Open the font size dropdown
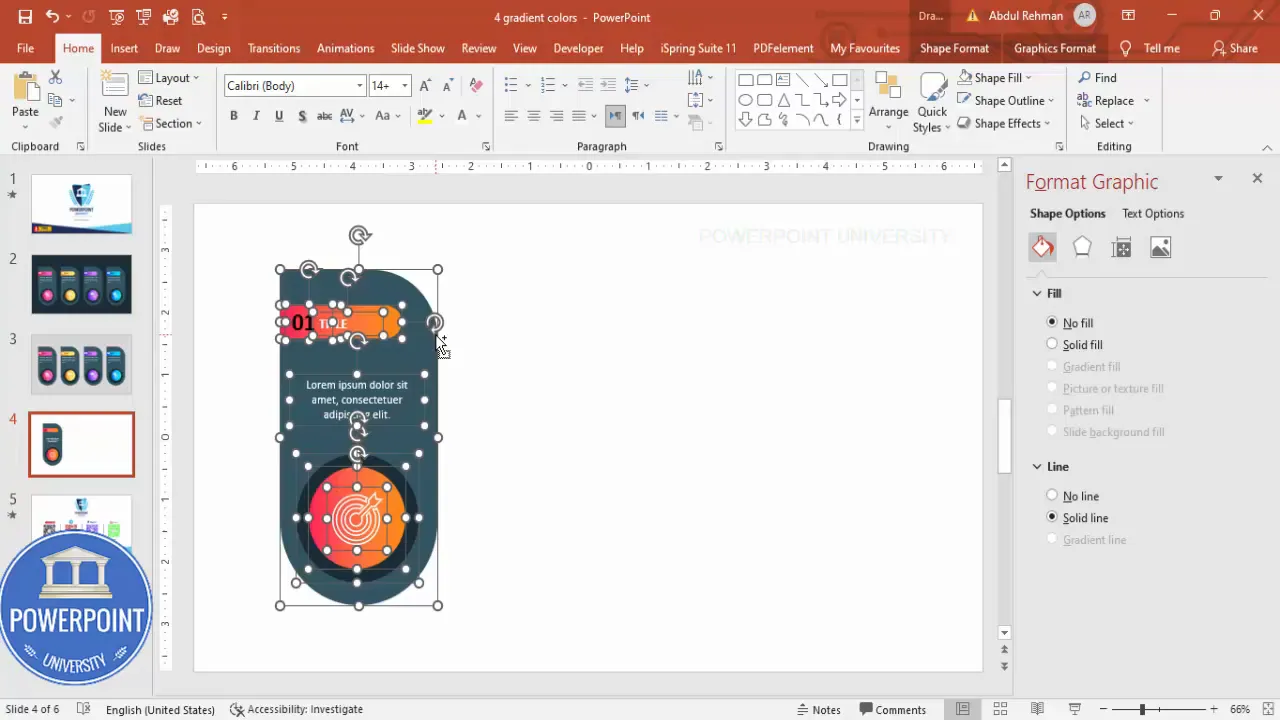The height and width of the screenshot is (720, 1280). [x=405, y=86]
